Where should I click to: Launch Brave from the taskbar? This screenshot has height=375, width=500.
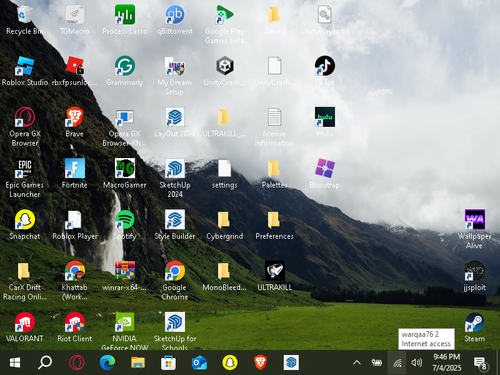(x=260, y=362)
